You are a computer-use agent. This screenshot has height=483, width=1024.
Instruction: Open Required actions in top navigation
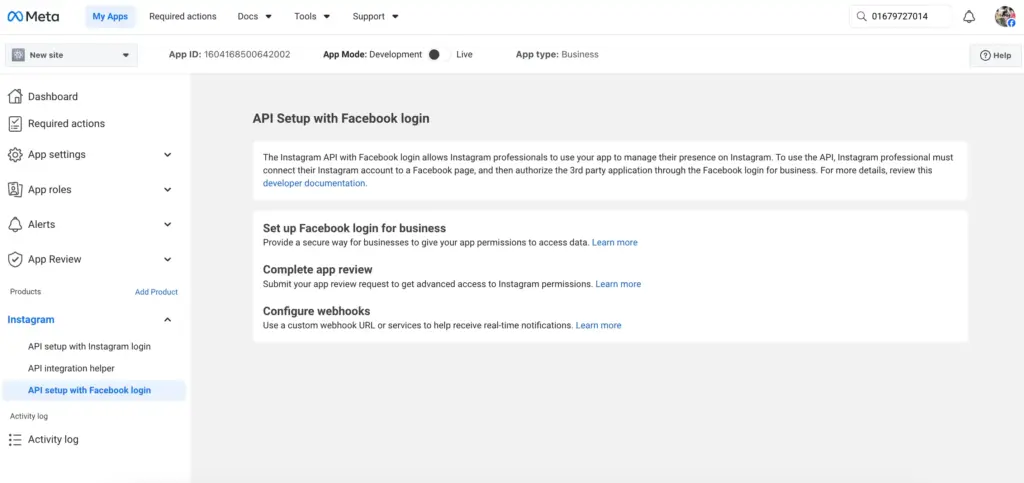[x=183, y=16]
